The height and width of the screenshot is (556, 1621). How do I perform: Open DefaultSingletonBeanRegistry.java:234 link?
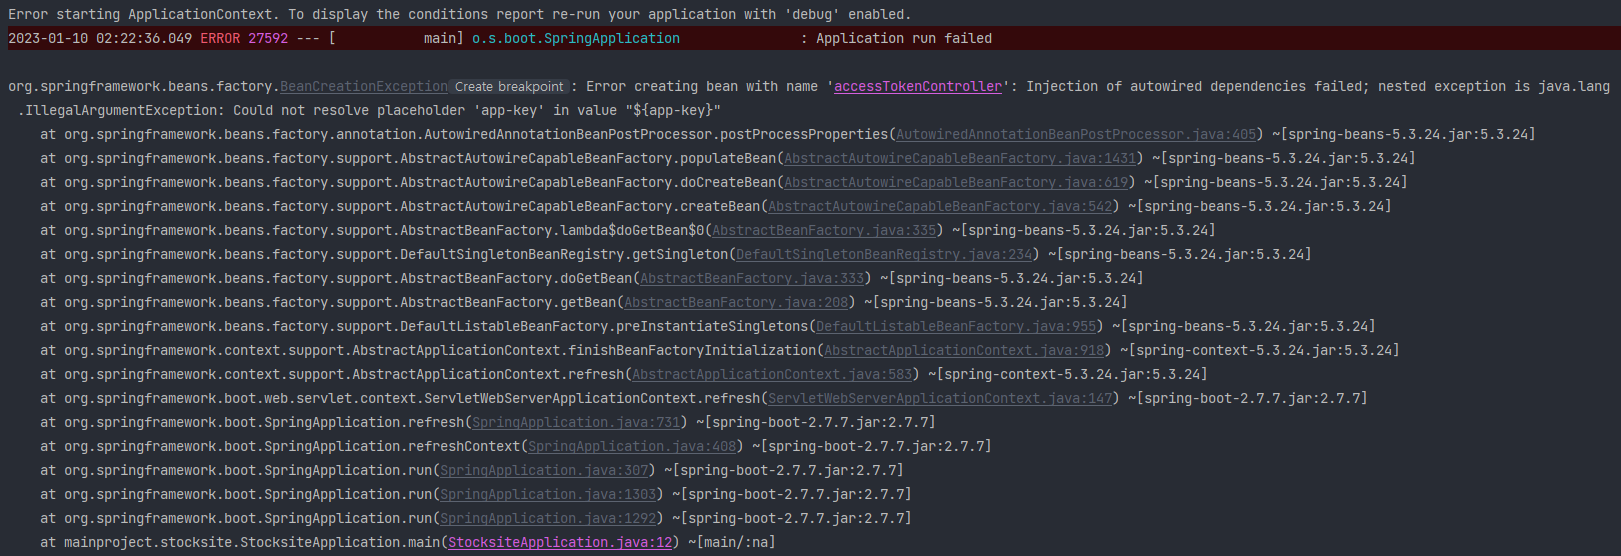coord(884,255)
